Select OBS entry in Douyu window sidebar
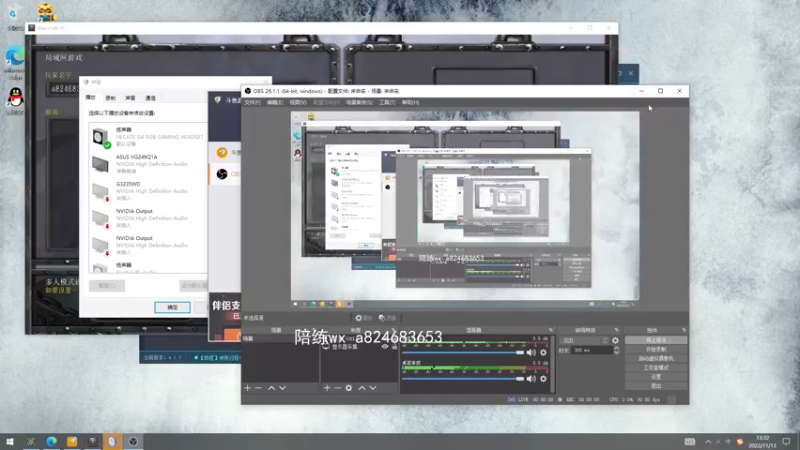 226,174
